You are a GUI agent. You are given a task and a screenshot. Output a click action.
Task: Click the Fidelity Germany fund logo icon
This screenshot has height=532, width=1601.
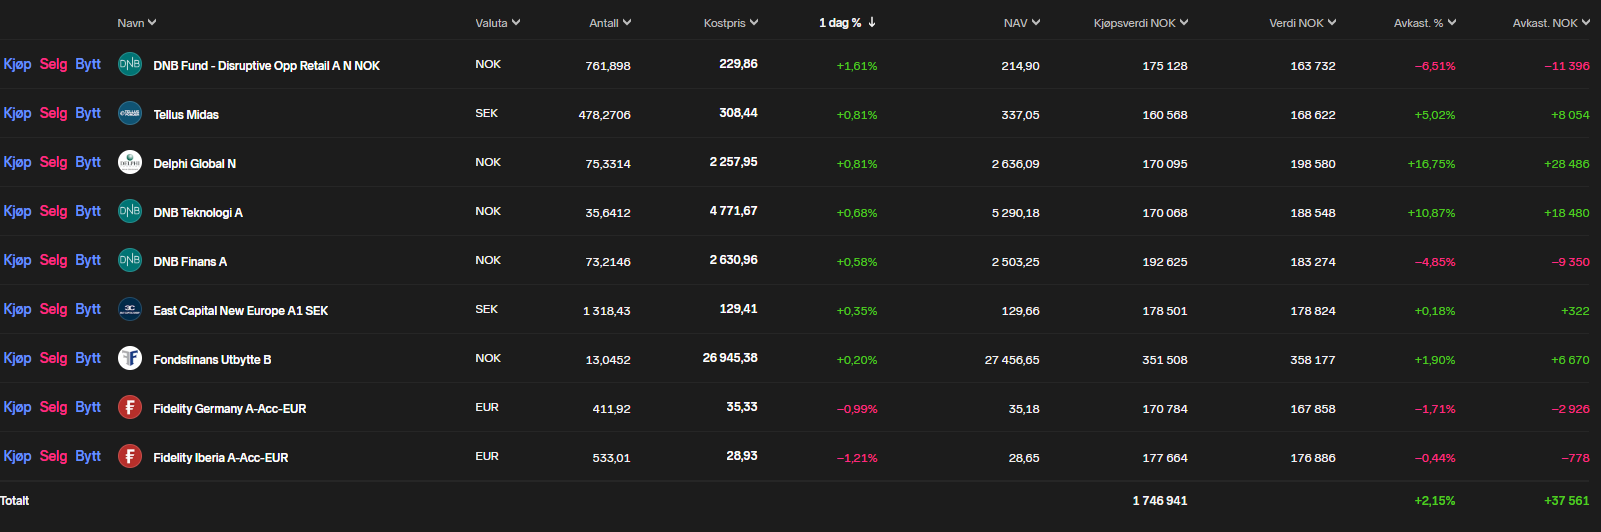[x=130, y=407]
